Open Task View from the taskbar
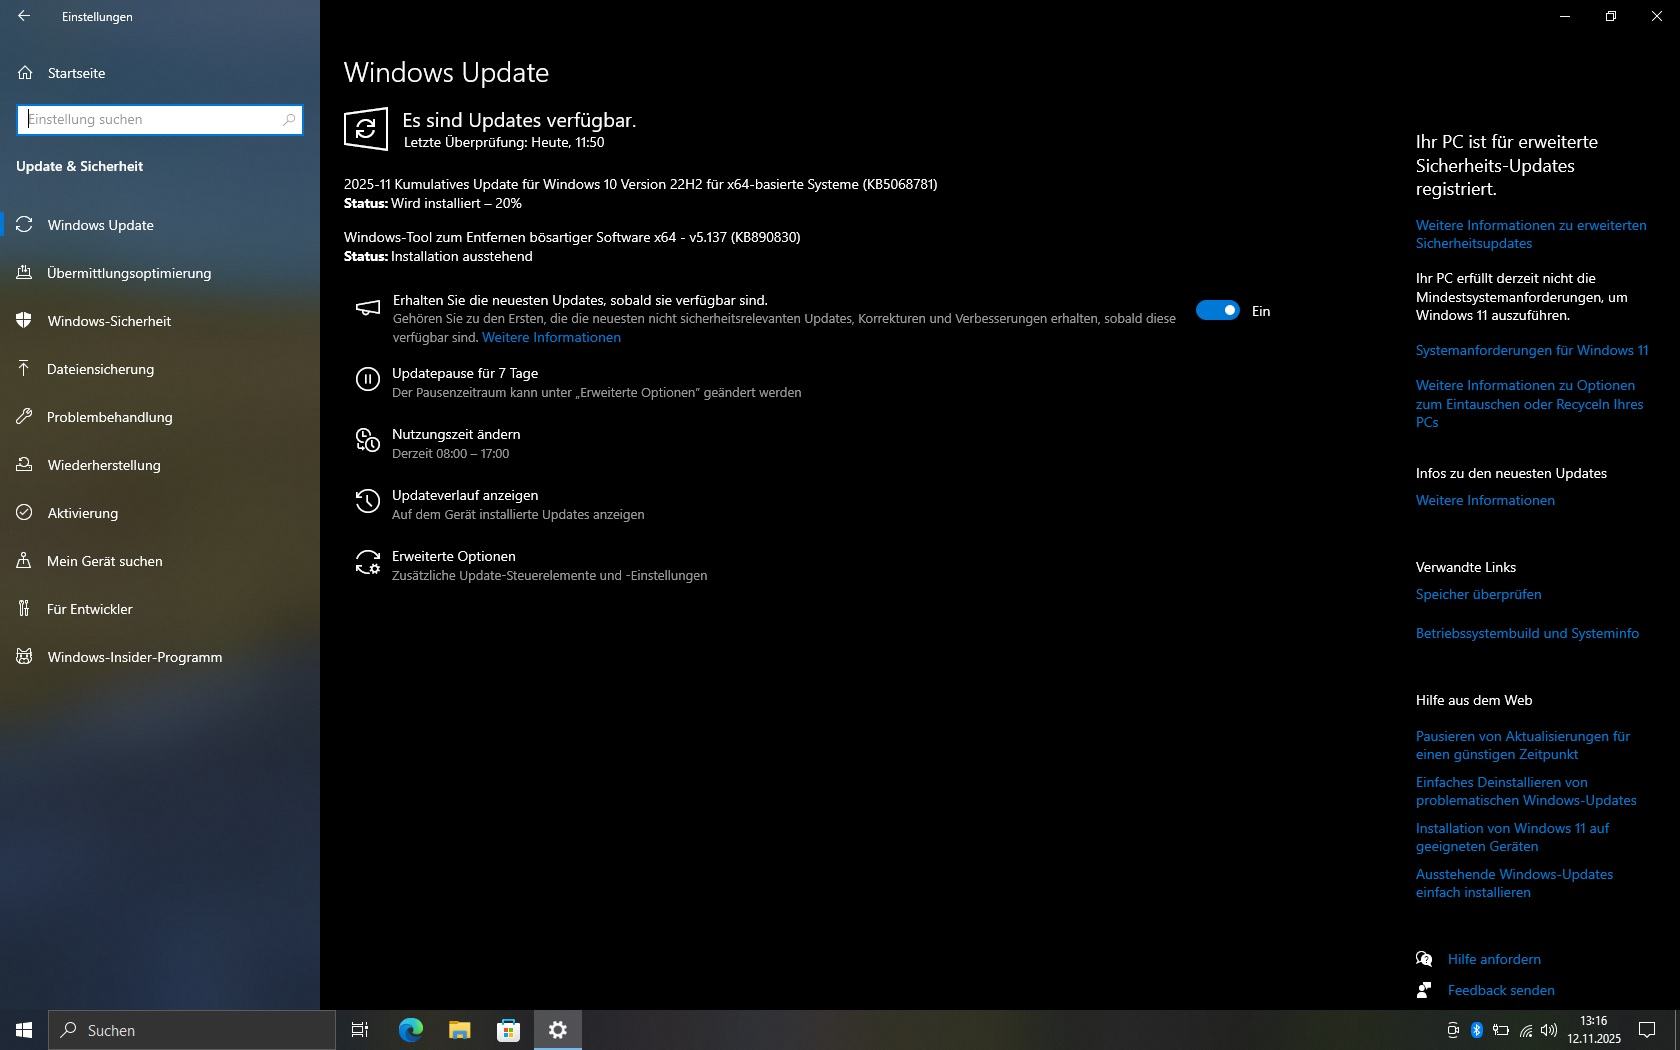The height and width of the screenshot is (1050, 1680). coord(360,1030)
